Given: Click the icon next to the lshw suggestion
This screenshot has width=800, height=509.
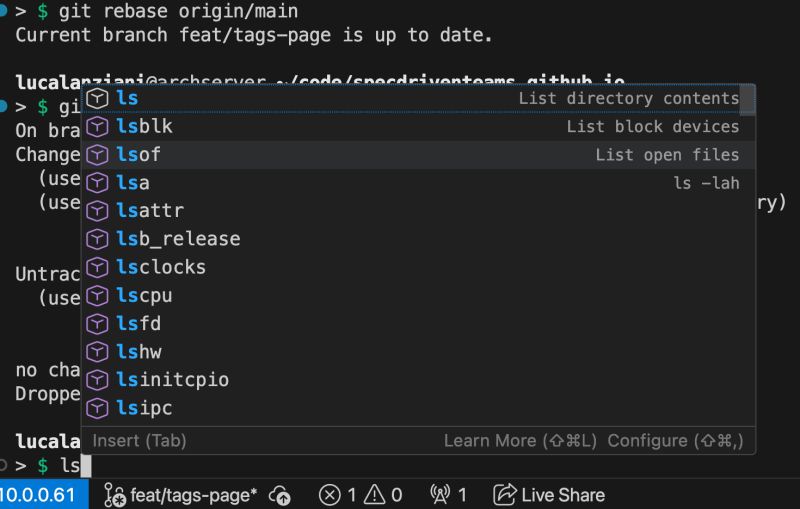Looking at the screenshot, I should tap(97, 352).
